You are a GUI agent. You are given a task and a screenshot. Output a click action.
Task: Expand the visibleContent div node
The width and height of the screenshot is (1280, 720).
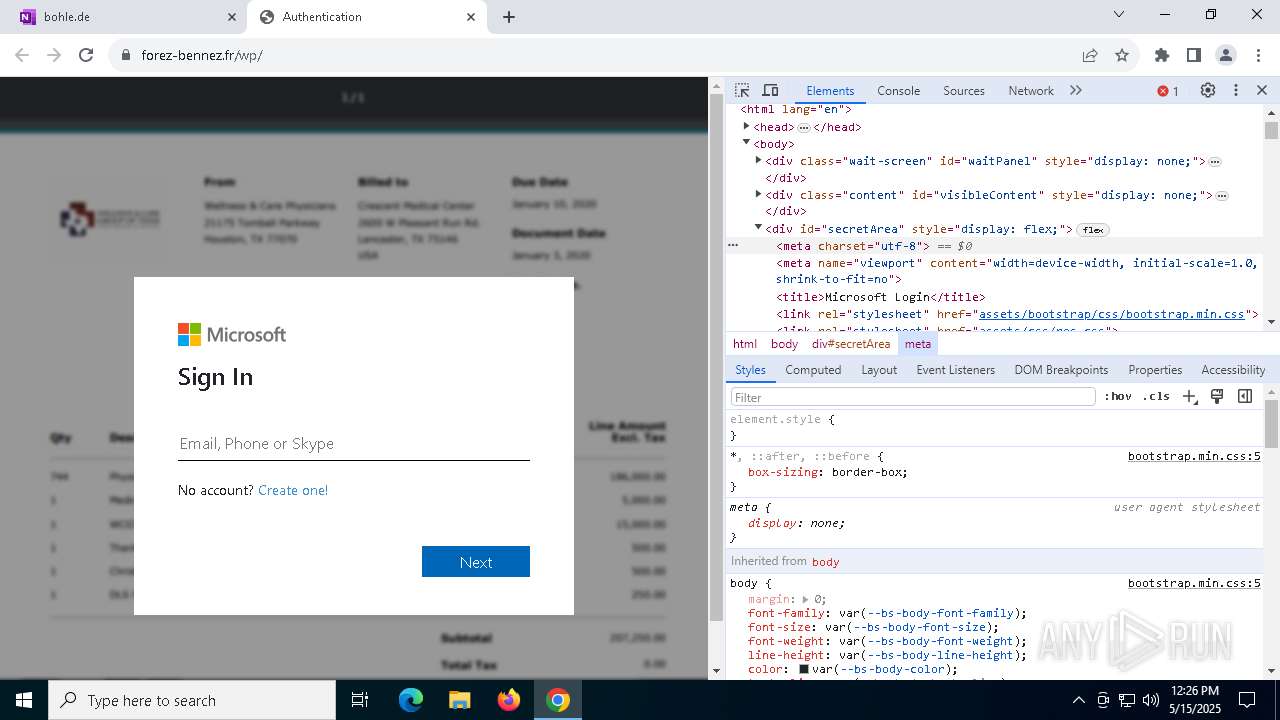pos(758,194)
